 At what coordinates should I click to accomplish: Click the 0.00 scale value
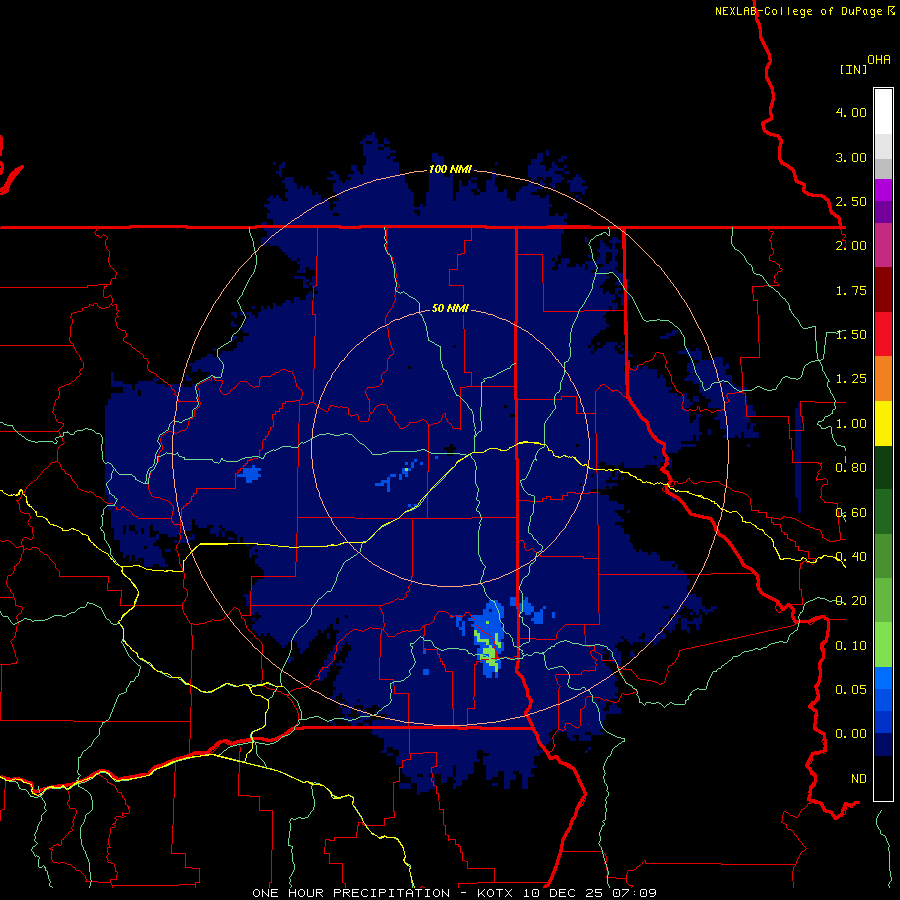point(851,734)
